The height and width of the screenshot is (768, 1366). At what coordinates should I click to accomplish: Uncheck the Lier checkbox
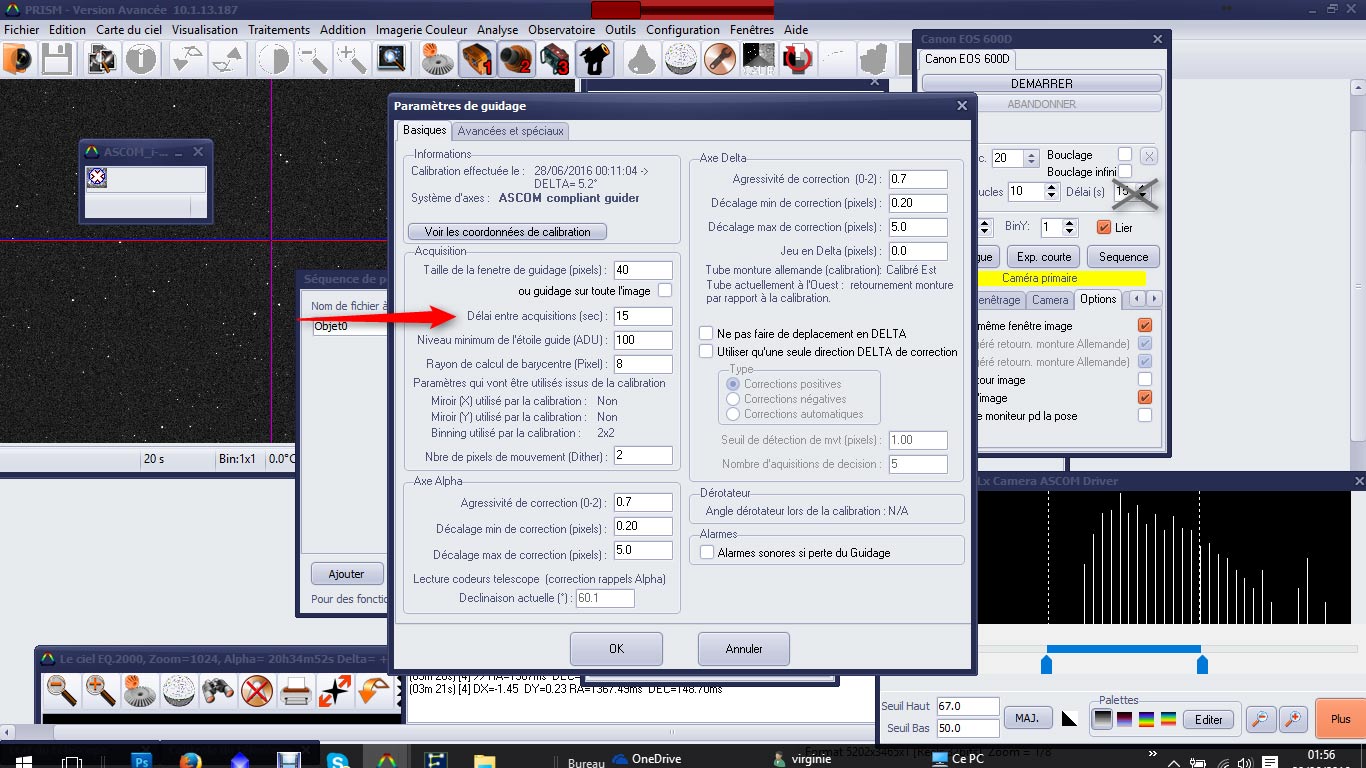point(1104,227)
